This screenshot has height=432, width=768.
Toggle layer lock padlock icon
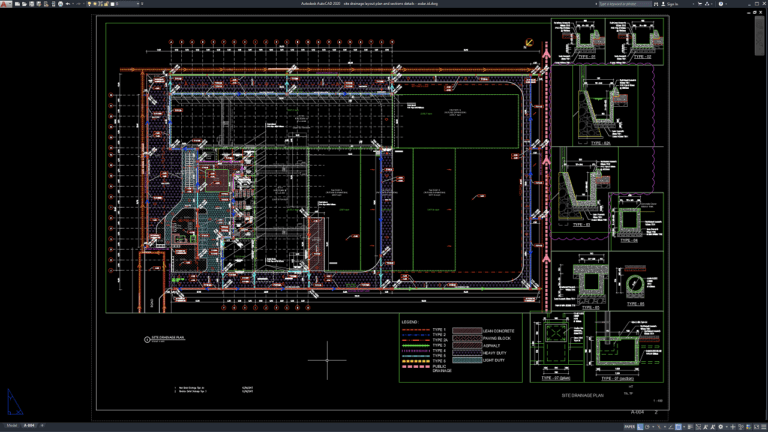(106, 4)
